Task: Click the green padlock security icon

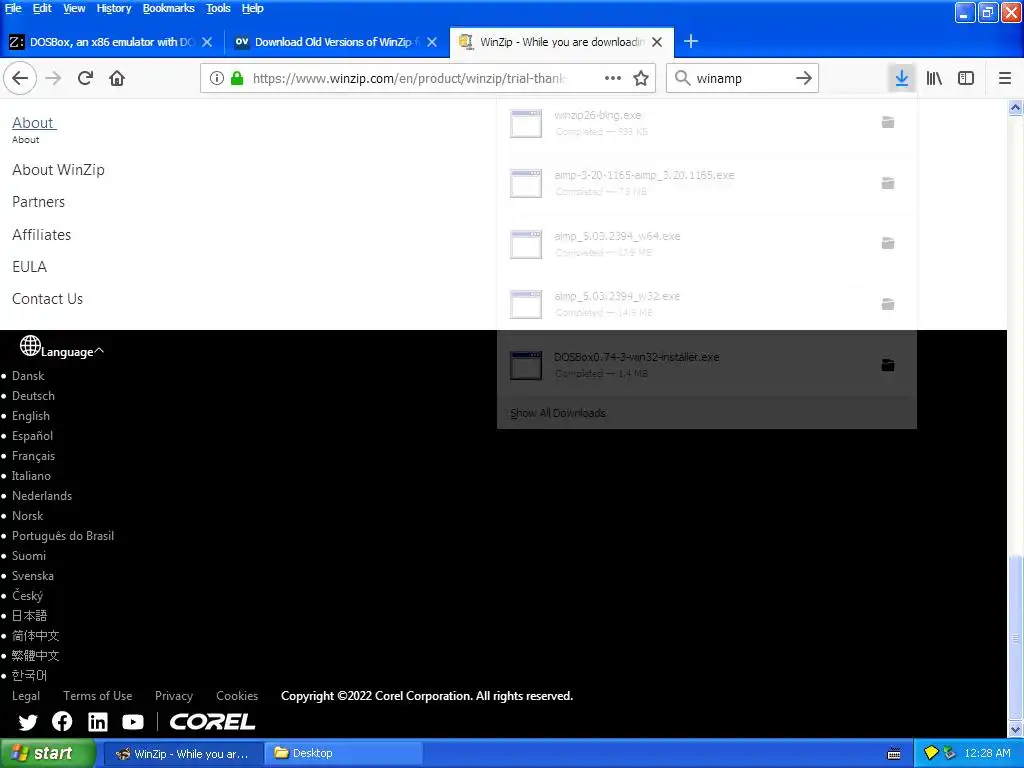Action: pyautogui.click(x=237, y=78)
